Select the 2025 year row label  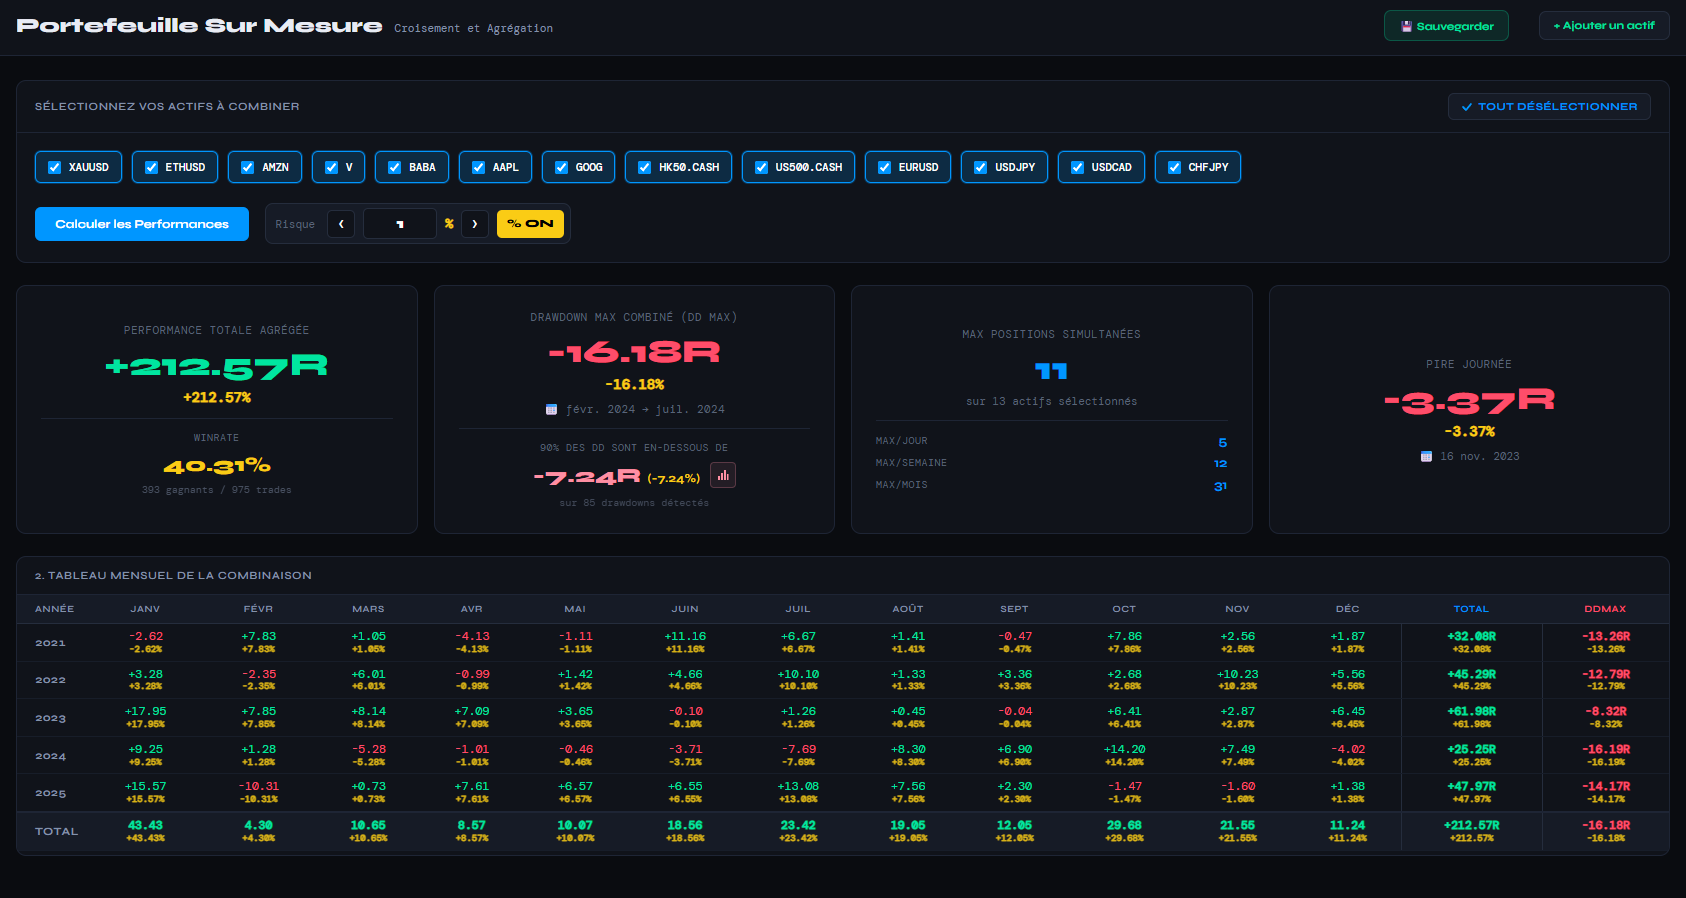50,793
